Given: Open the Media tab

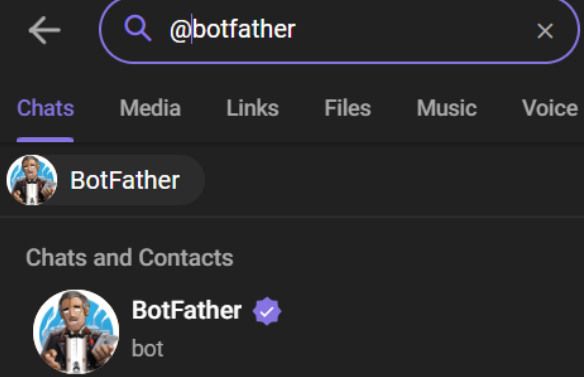Looking at the screenshot, I should (x=150, y=108).
